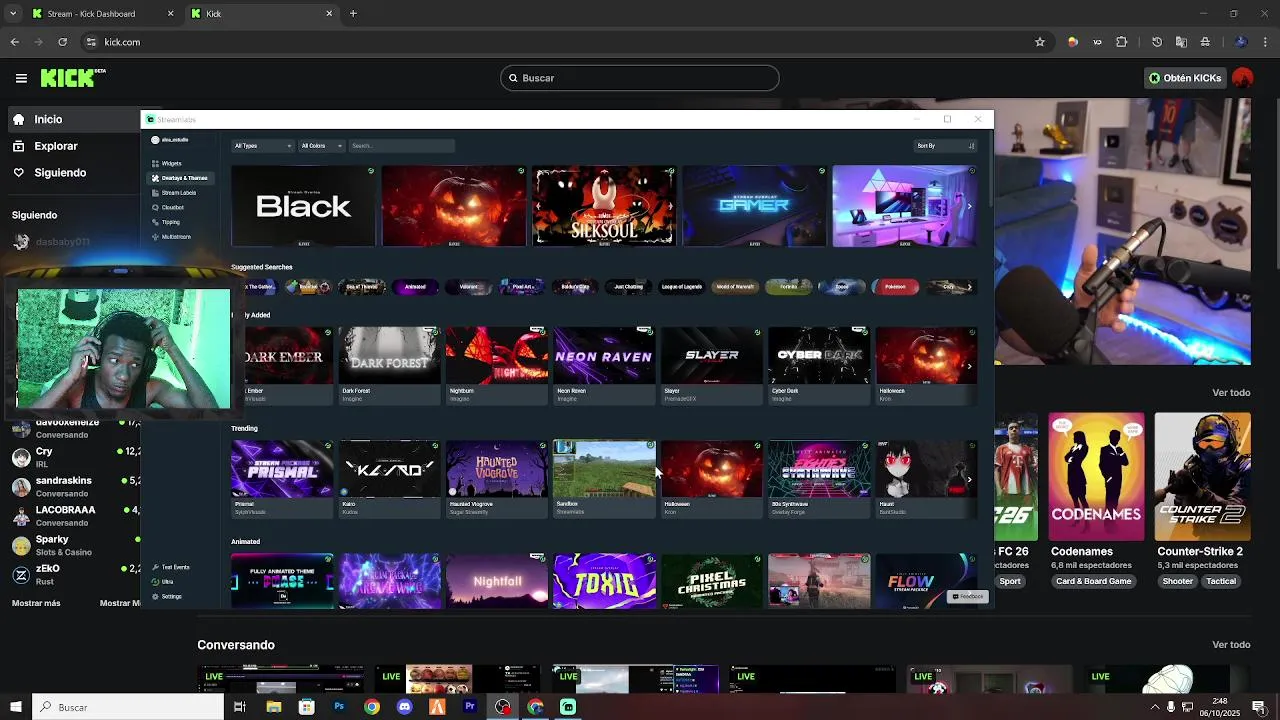Image resolution: width=1280 pixels, height=720 pixels.
Task: Focus the Streamlabs overlay search field
Action: 401,146
